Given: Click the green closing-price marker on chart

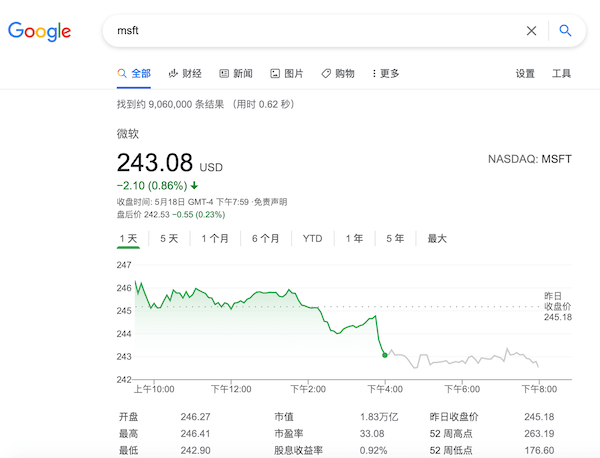Looking at the screenshot, I should tap(384, 354).
